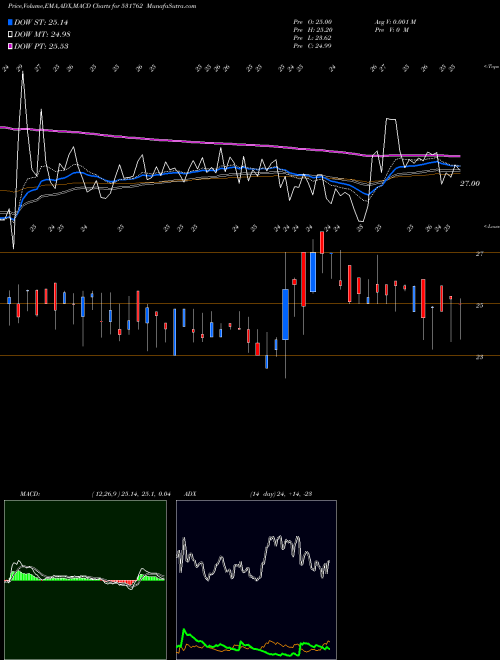
Task: Click the 'MACD:' indicator heading
Action: pos(30,494)
